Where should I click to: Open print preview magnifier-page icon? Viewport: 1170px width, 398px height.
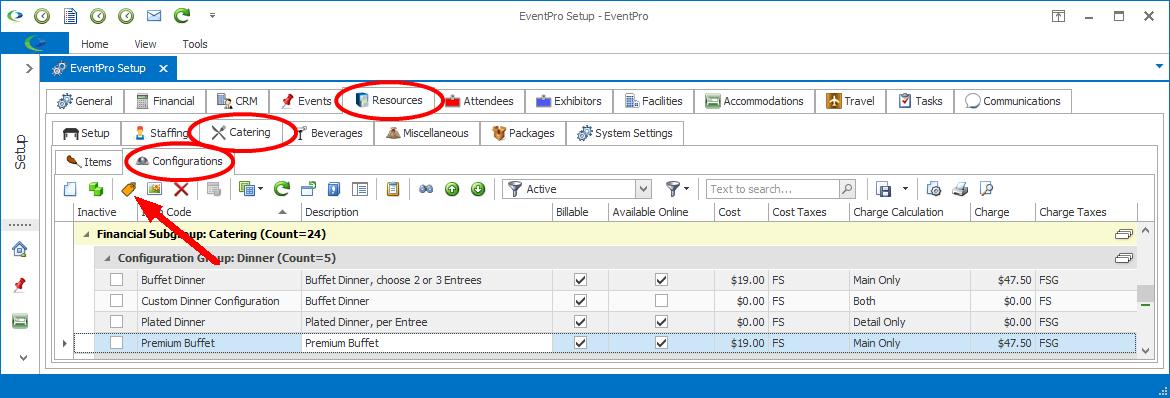[986, 189]
